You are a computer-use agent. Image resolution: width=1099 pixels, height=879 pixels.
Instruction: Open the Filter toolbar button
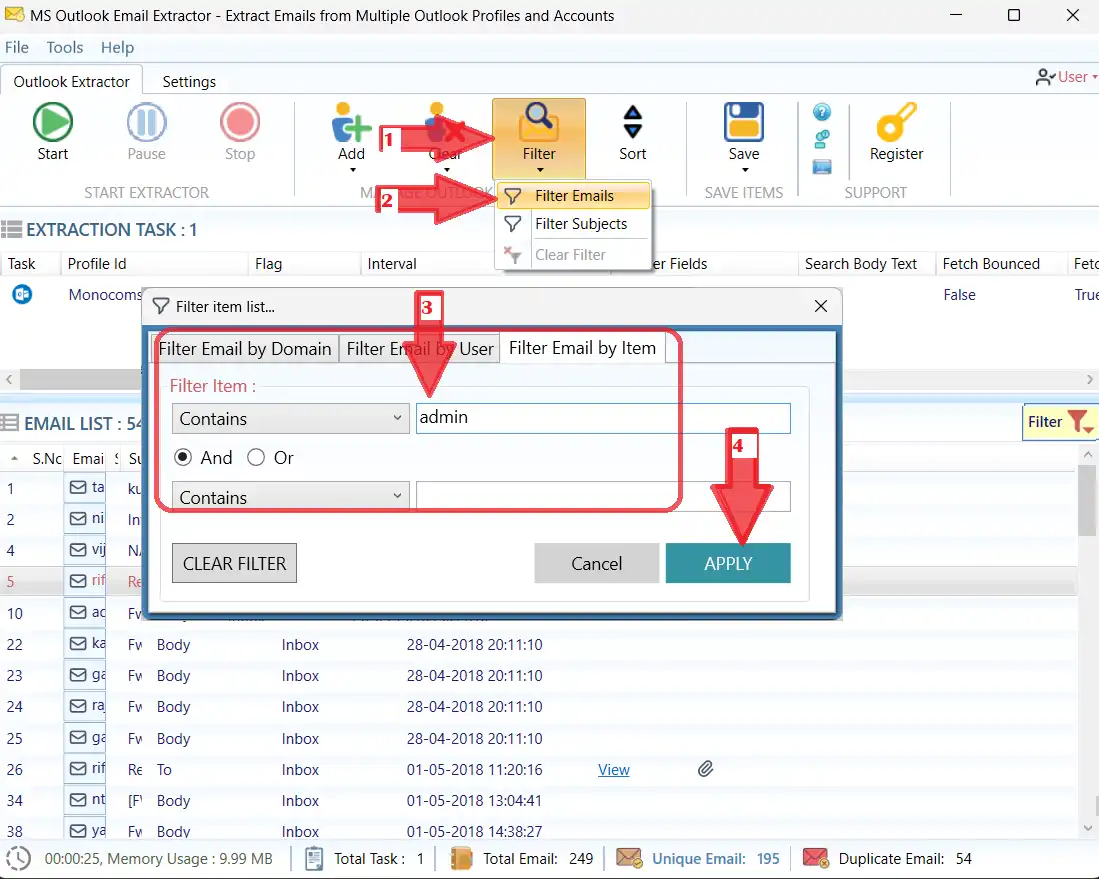point(538,139)
